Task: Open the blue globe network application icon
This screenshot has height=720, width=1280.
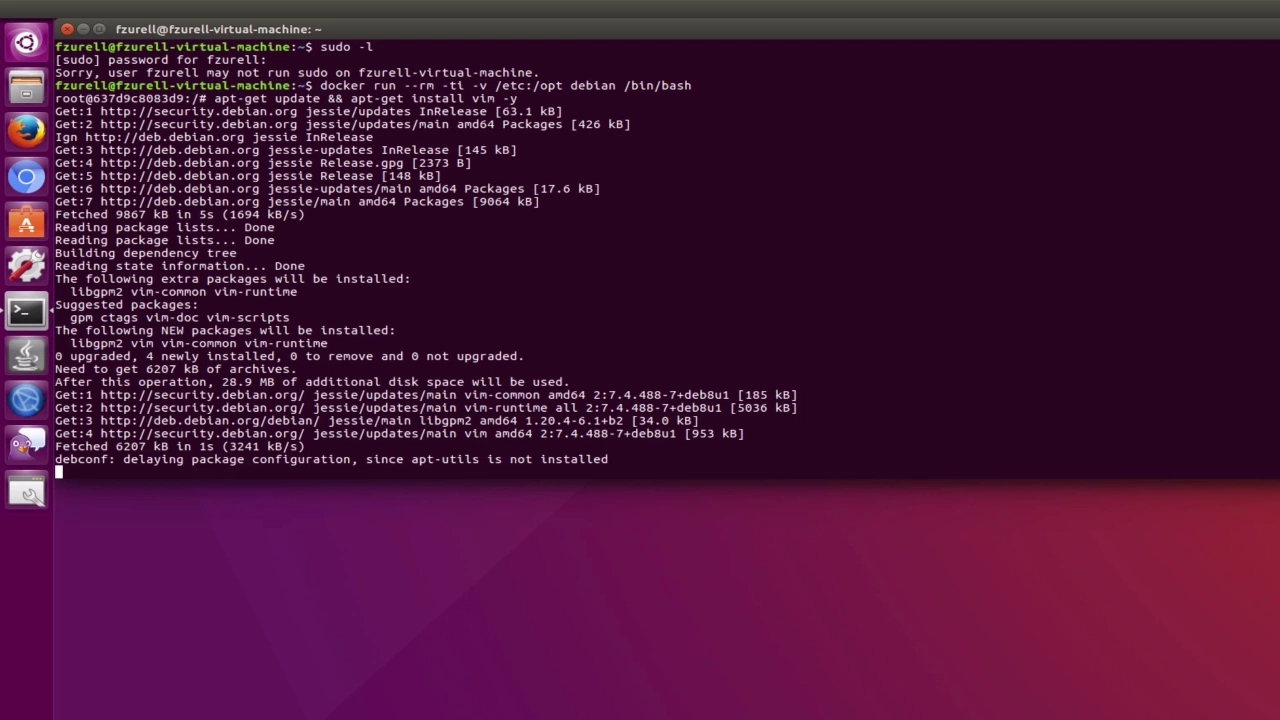Action: pos(26,401)
